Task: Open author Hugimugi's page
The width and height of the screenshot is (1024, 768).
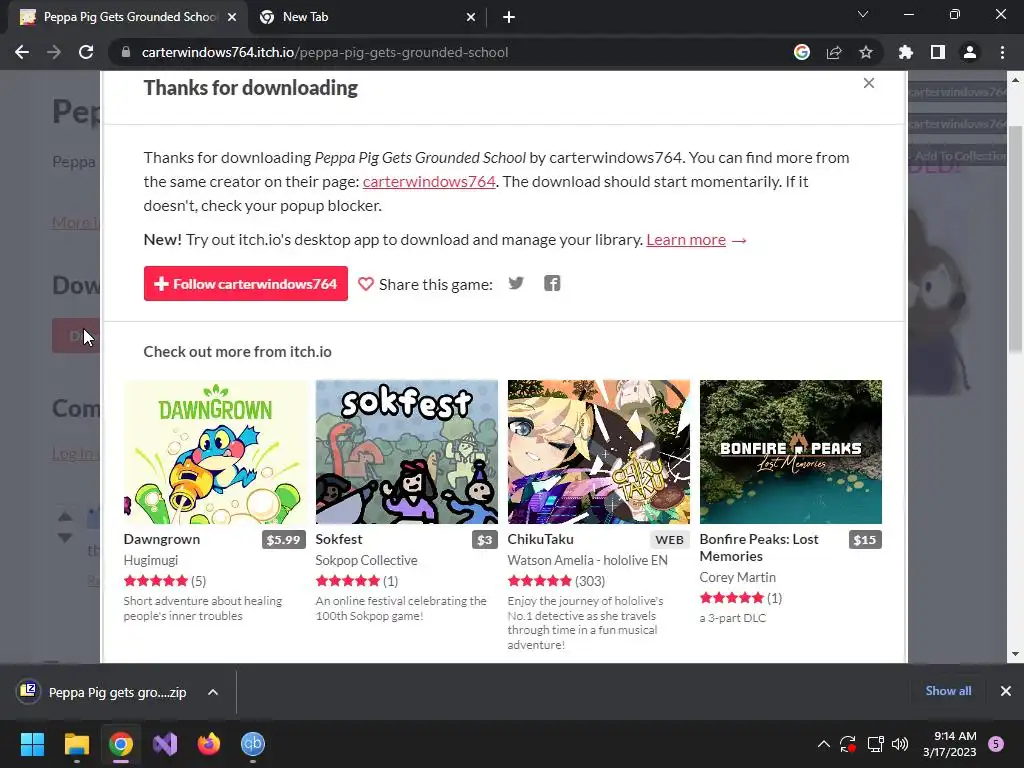Action: tap(151, 560)
